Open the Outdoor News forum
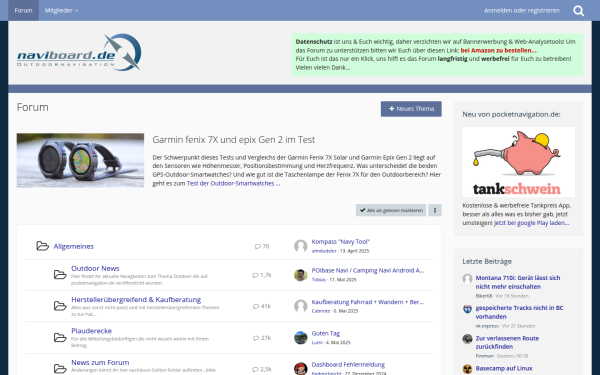 coord(95,268)
